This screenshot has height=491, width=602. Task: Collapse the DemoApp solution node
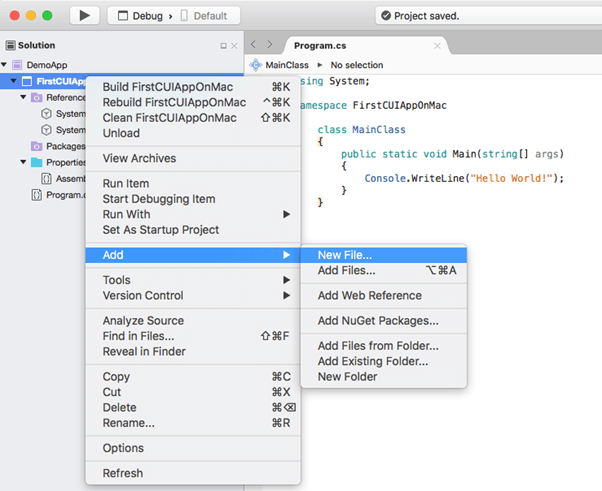coord(4,64)
